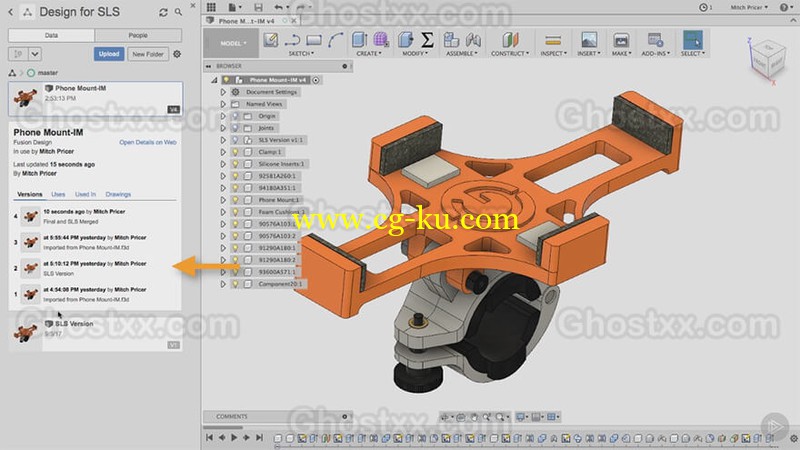Click the Joint assemble icon
This screenshot has width=800, height=450.
473,40
